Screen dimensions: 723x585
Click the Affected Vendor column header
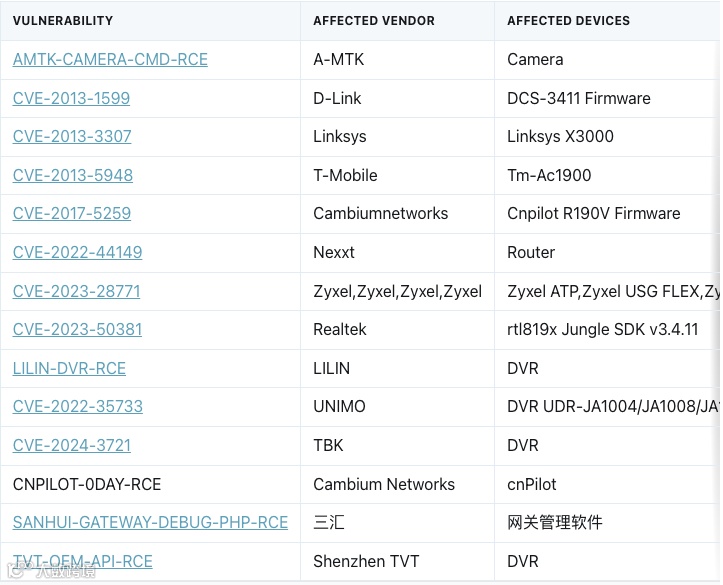click(x=374, y=20)
